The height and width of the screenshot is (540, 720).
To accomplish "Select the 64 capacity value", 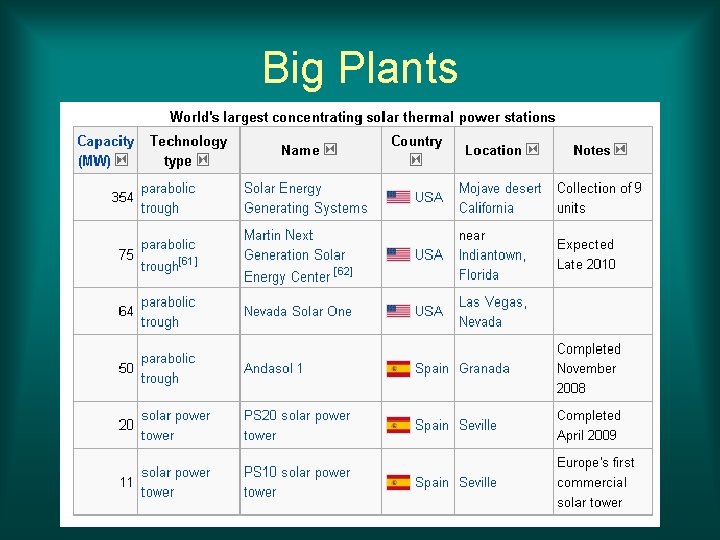I will 126,311.
